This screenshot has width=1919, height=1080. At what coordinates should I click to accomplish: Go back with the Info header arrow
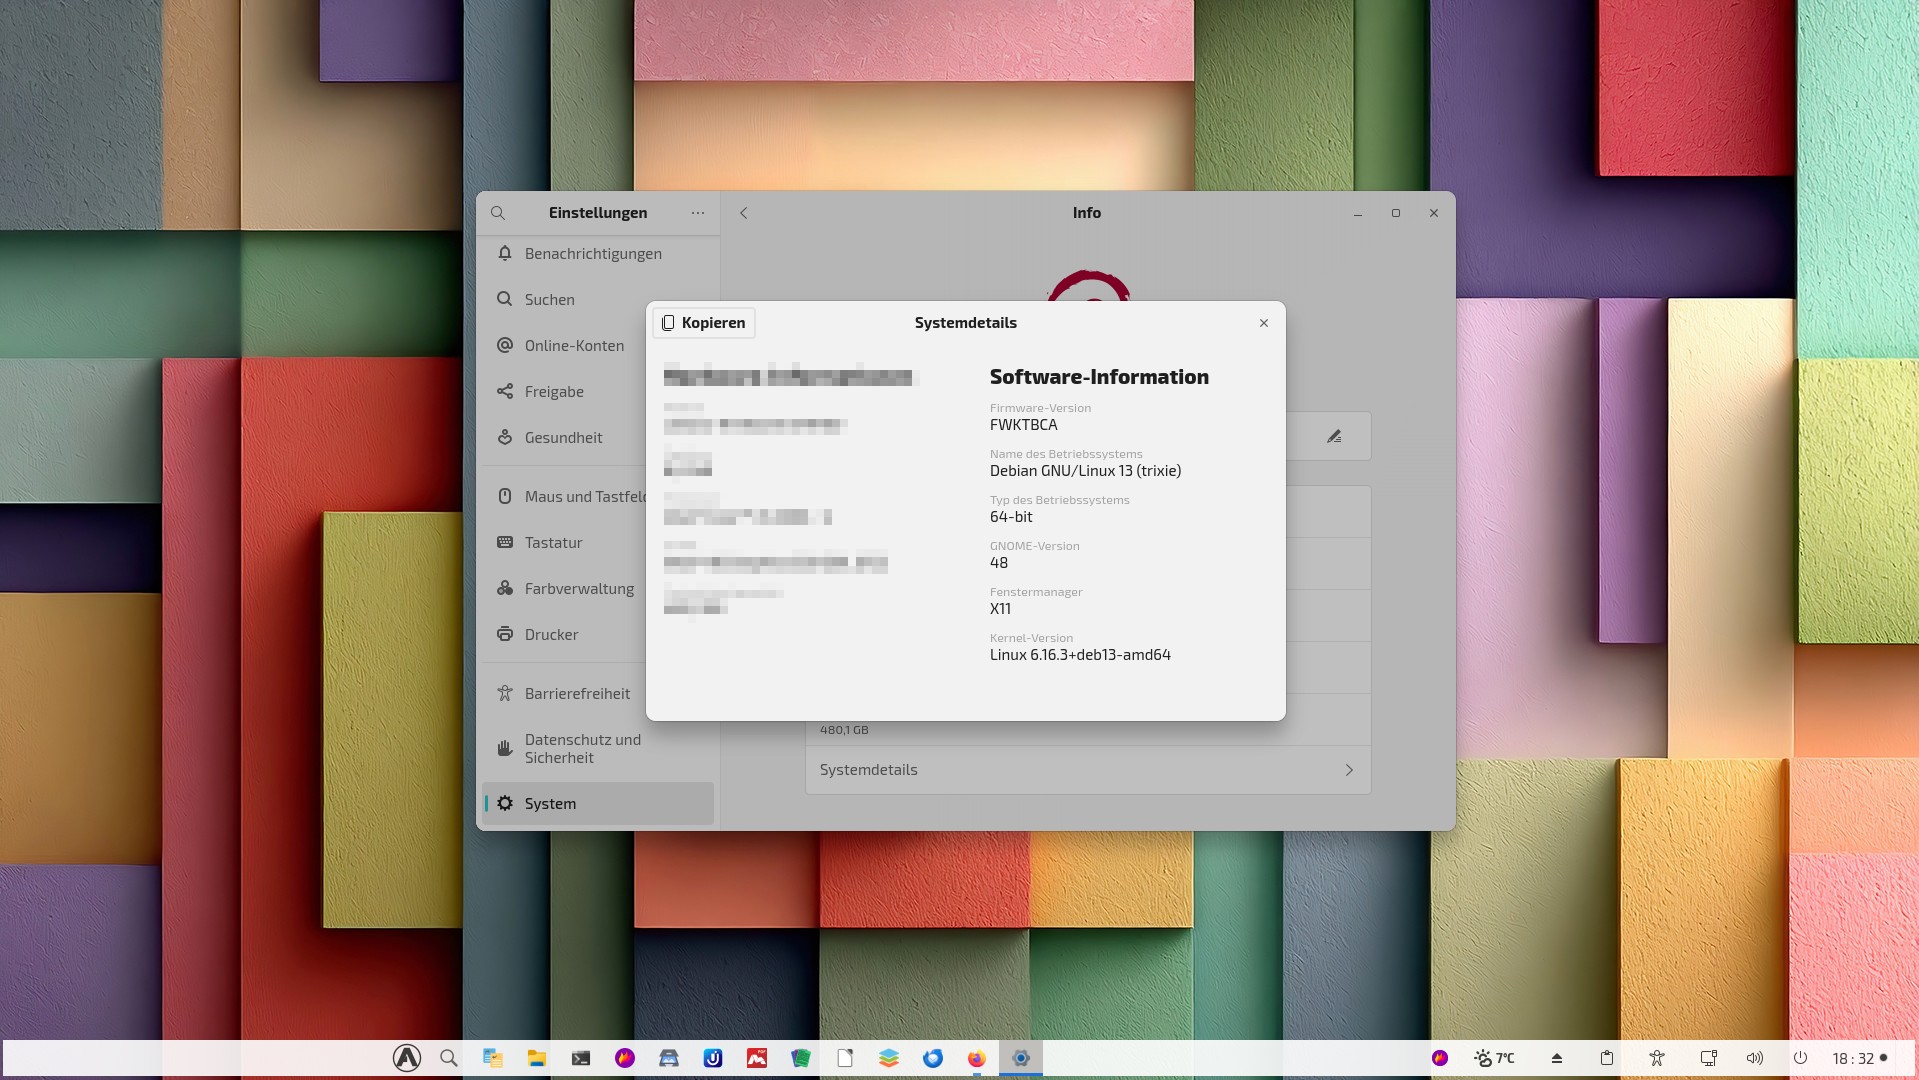click(744, 213)
